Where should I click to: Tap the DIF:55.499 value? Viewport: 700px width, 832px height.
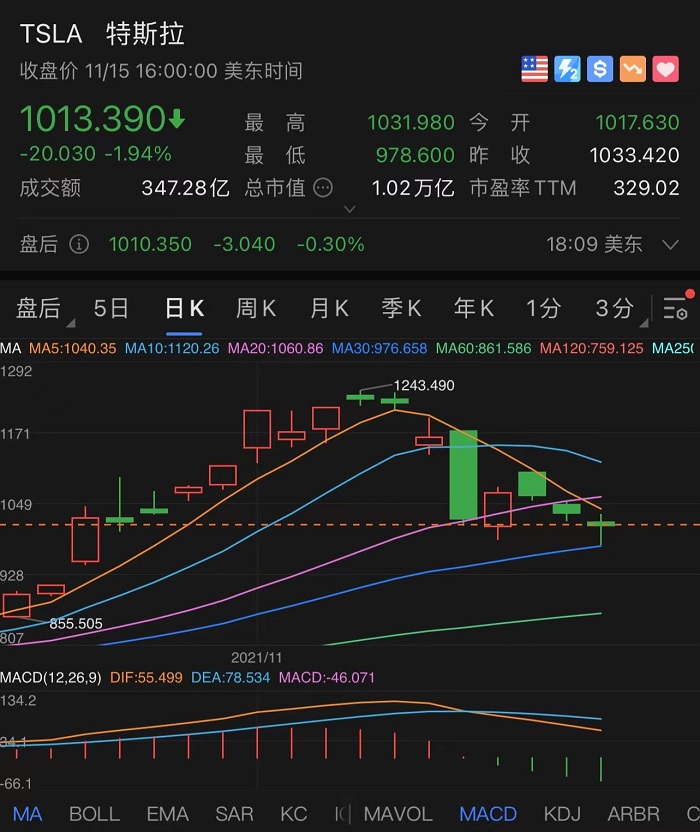[x=146, y=678]
